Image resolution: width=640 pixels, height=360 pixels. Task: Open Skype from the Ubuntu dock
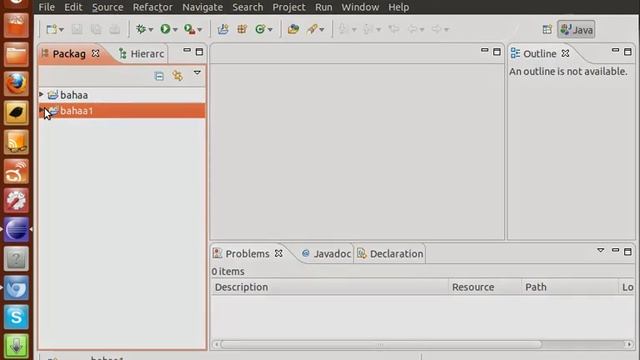coord(16,317)
